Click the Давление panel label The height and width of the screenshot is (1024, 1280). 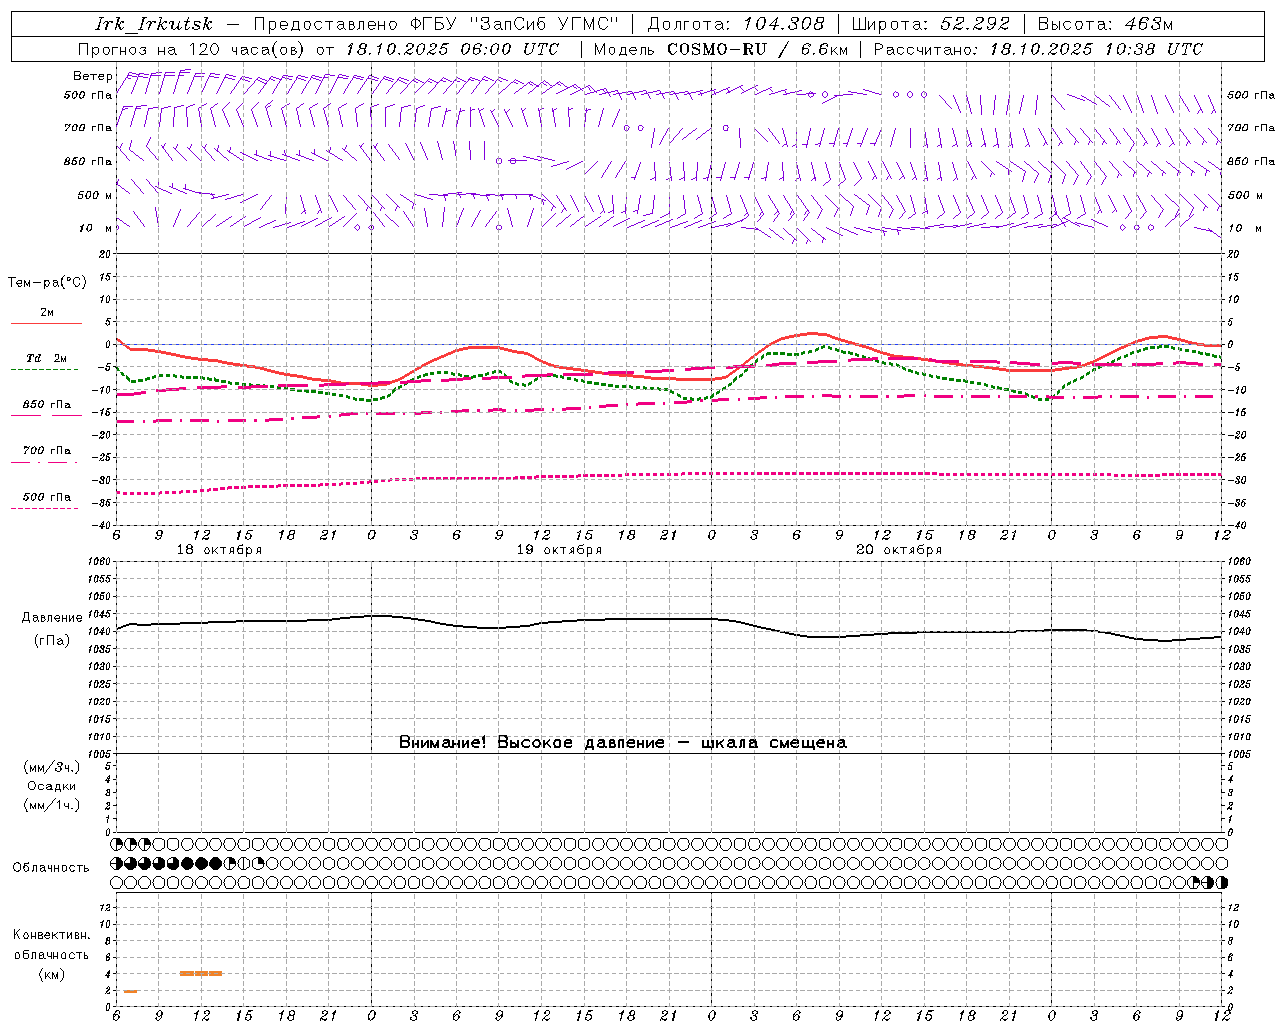pos(52,618)
